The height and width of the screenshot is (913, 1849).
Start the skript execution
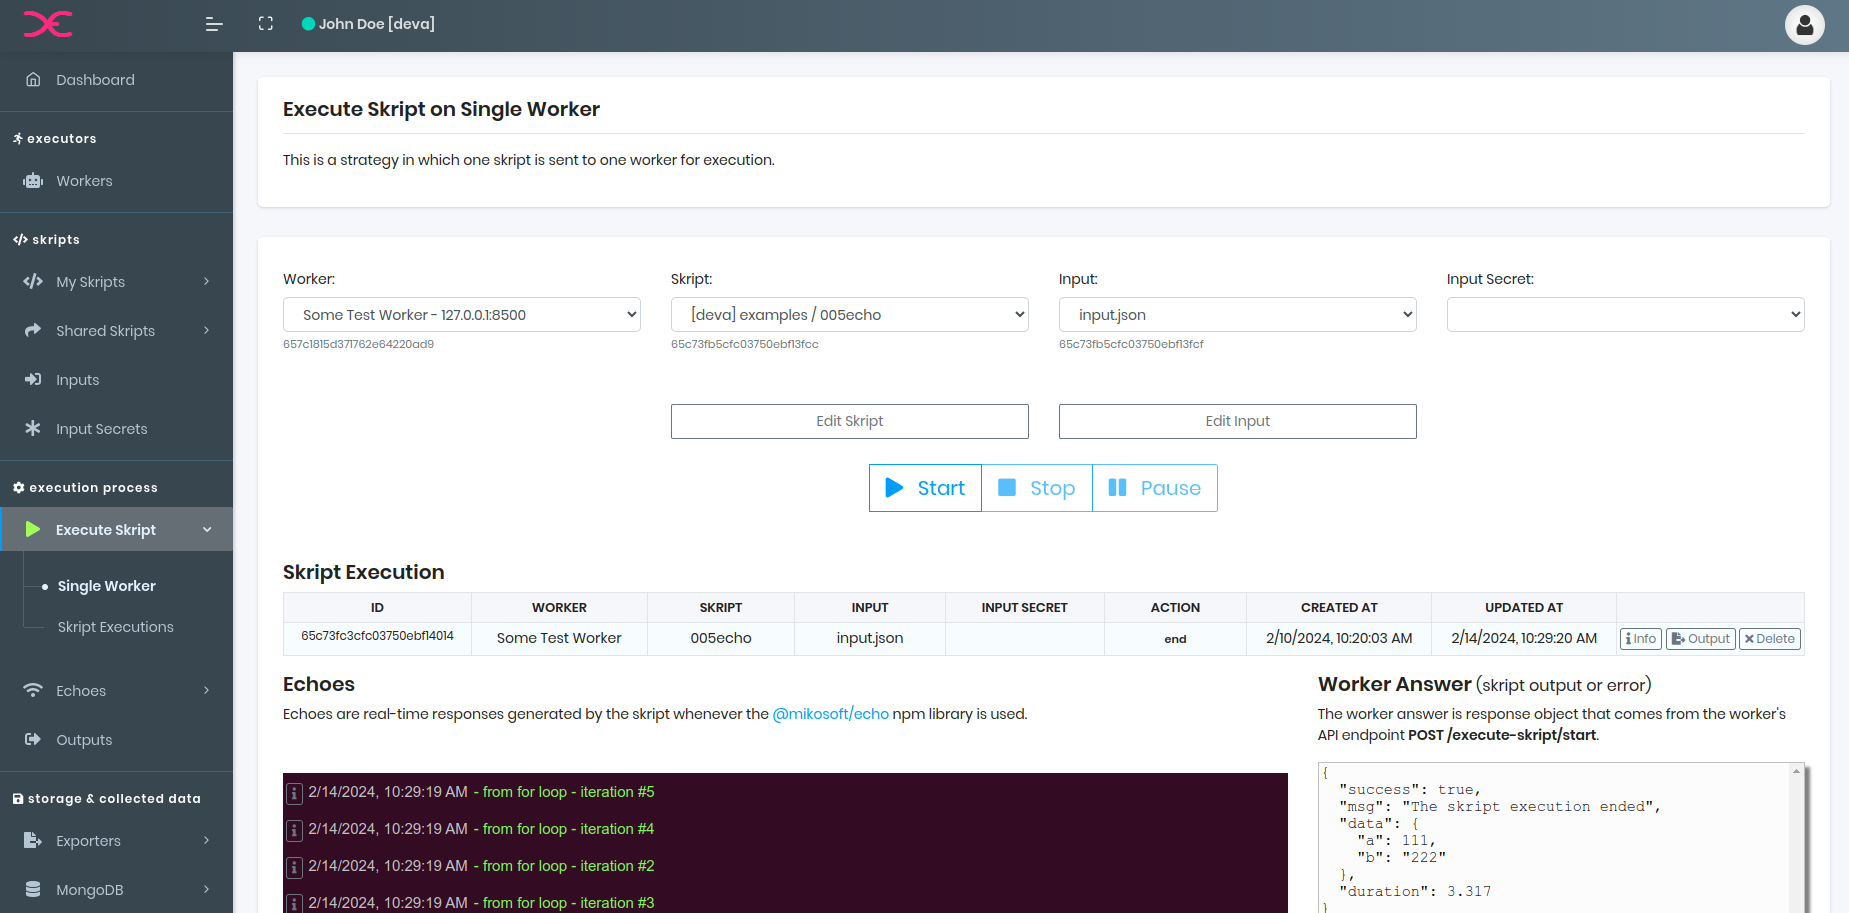[x=925, y=488]
